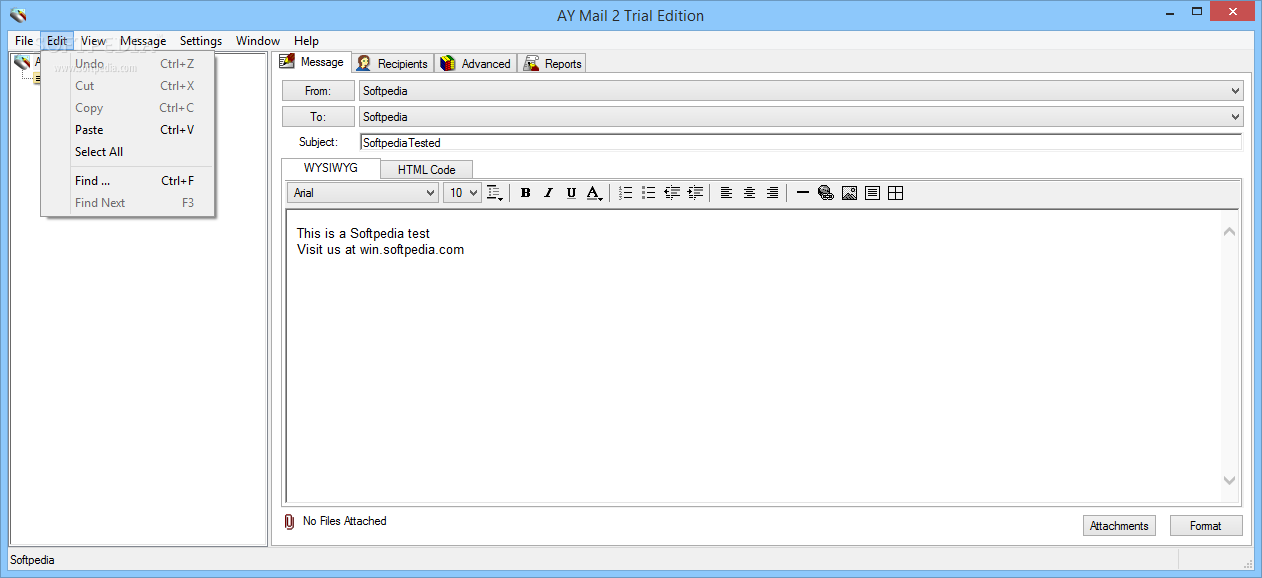The width and height of the screenshot is (1262, 578).
Task: Switch to the Advanced tab
Action: [476, 64]
